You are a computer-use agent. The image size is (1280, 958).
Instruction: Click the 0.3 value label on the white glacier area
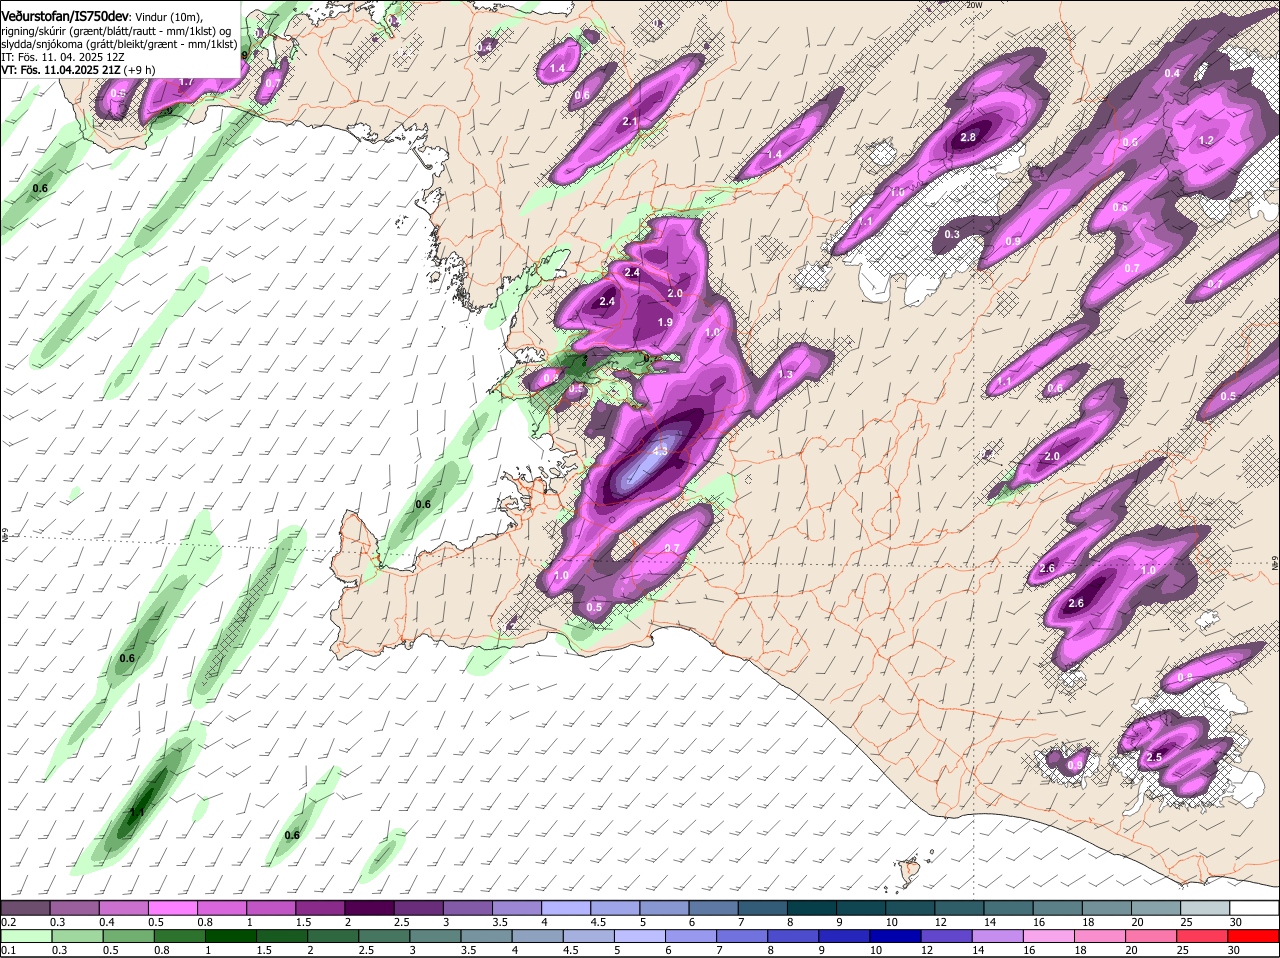click(x=952, y=234)
